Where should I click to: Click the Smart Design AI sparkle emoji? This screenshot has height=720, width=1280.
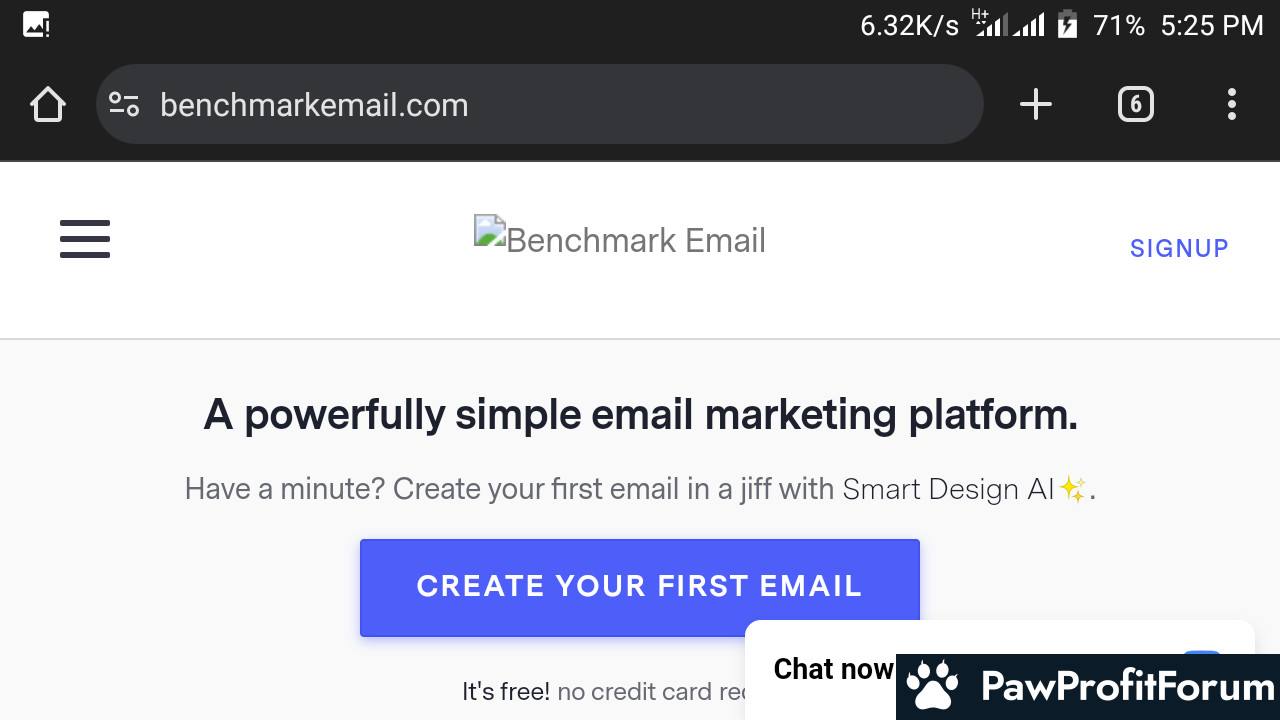[x=1072, y=489]
